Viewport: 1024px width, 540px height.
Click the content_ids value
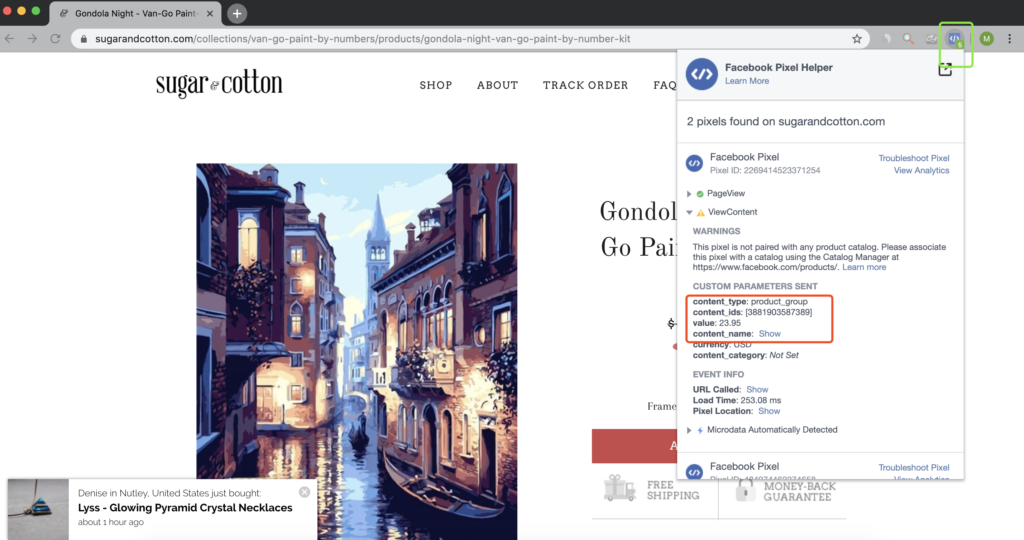point(778,312)
